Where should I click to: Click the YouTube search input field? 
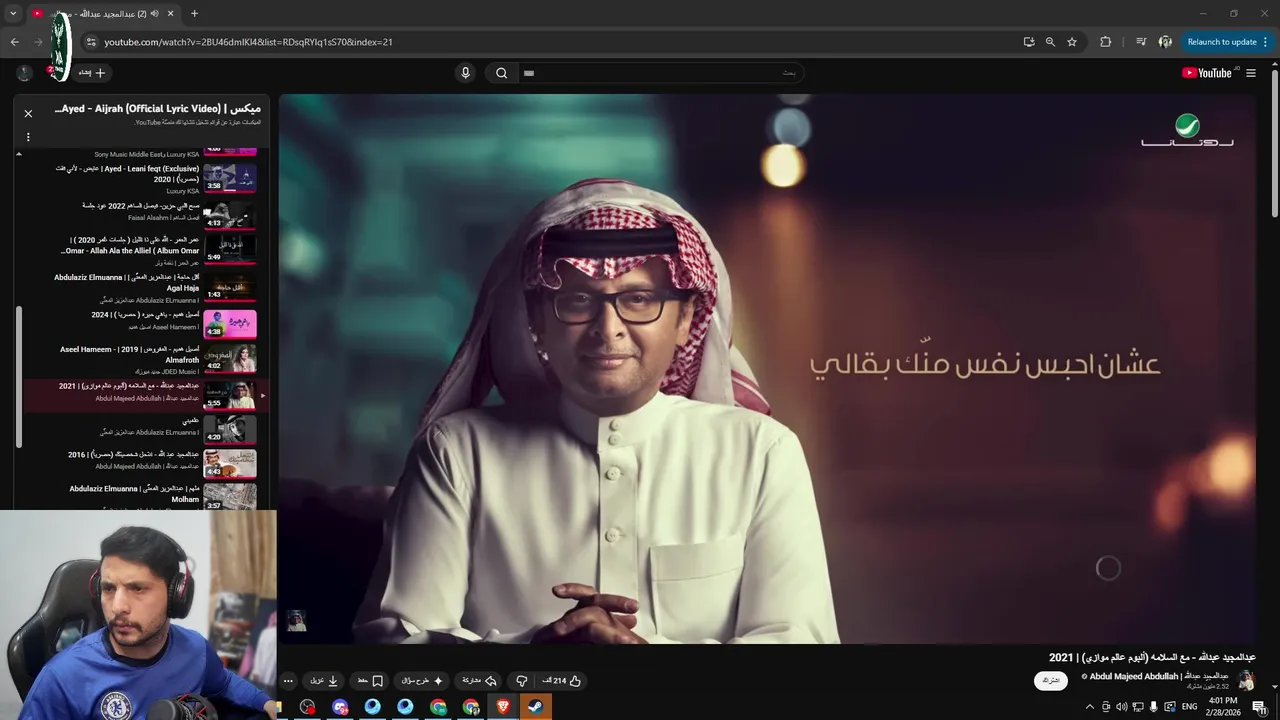pyautogui.click(x=661, y=73)
